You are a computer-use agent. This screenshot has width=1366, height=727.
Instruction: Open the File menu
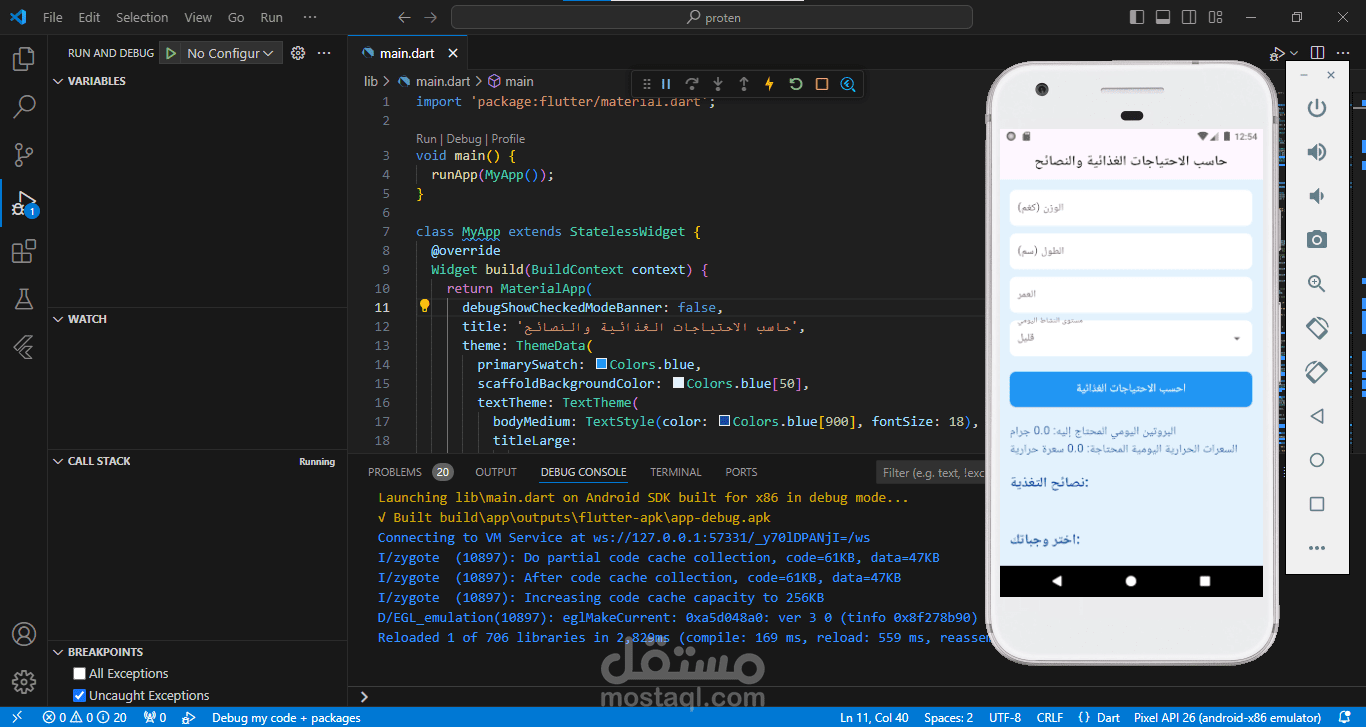53,17
